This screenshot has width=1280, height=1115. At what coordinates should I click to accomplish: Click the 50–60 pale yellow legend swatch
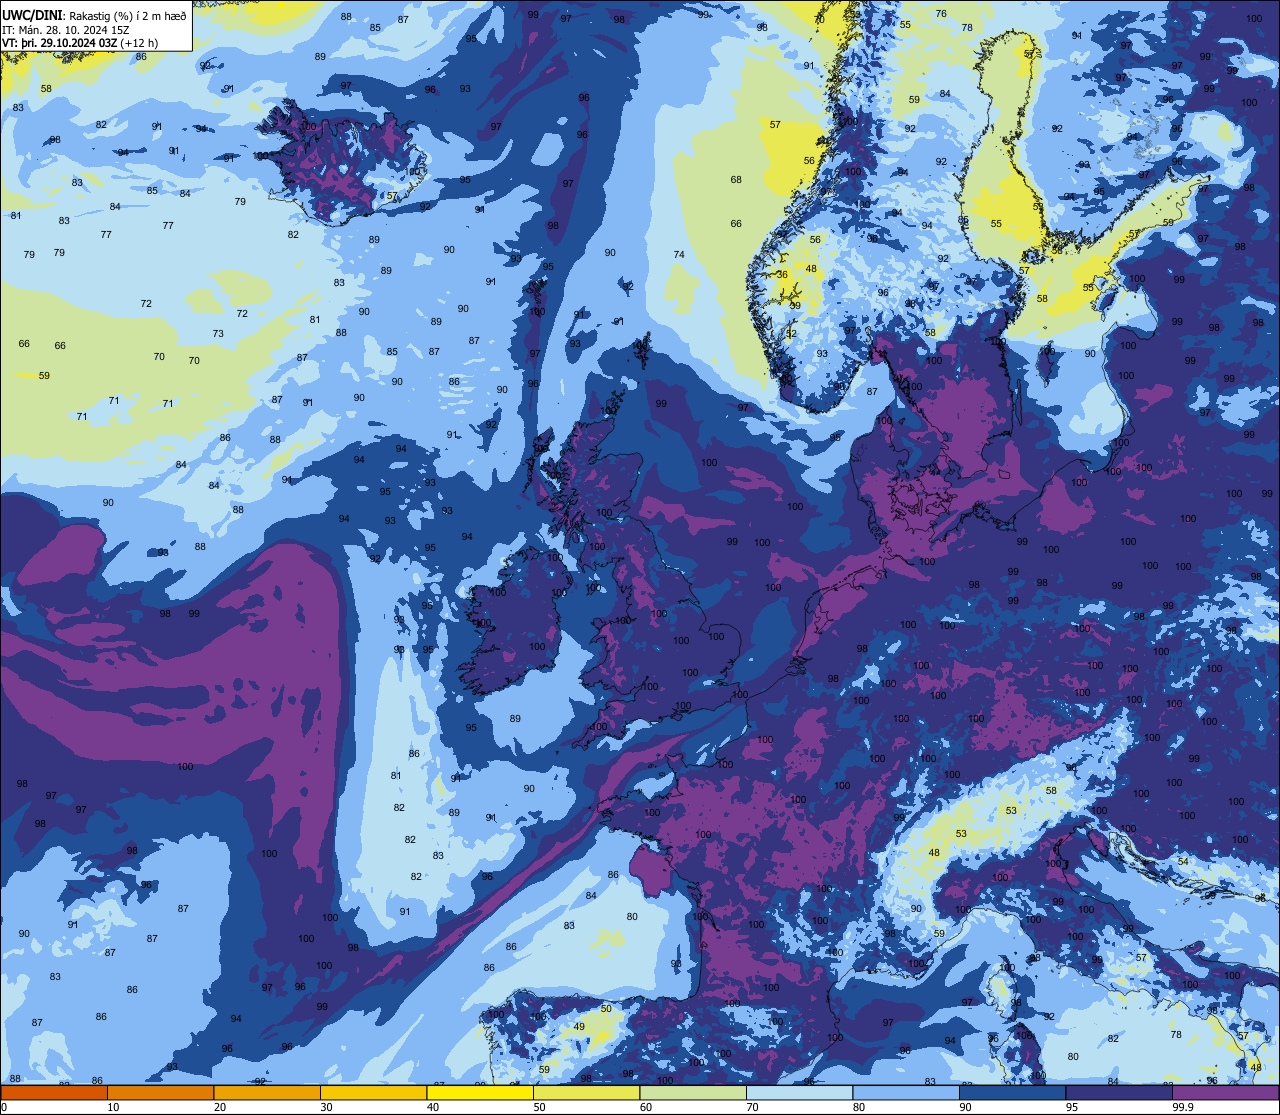586,1092
